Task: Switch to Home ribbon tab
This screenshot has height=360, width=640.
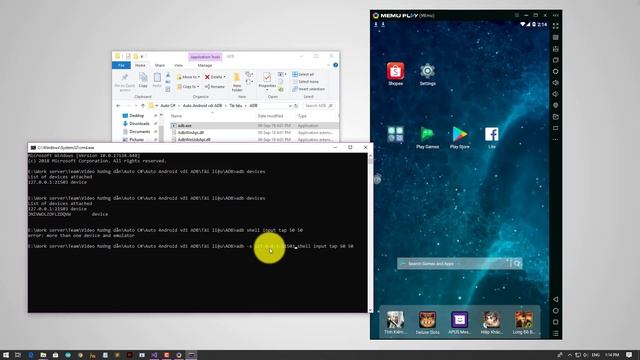Action: point(140,65)
